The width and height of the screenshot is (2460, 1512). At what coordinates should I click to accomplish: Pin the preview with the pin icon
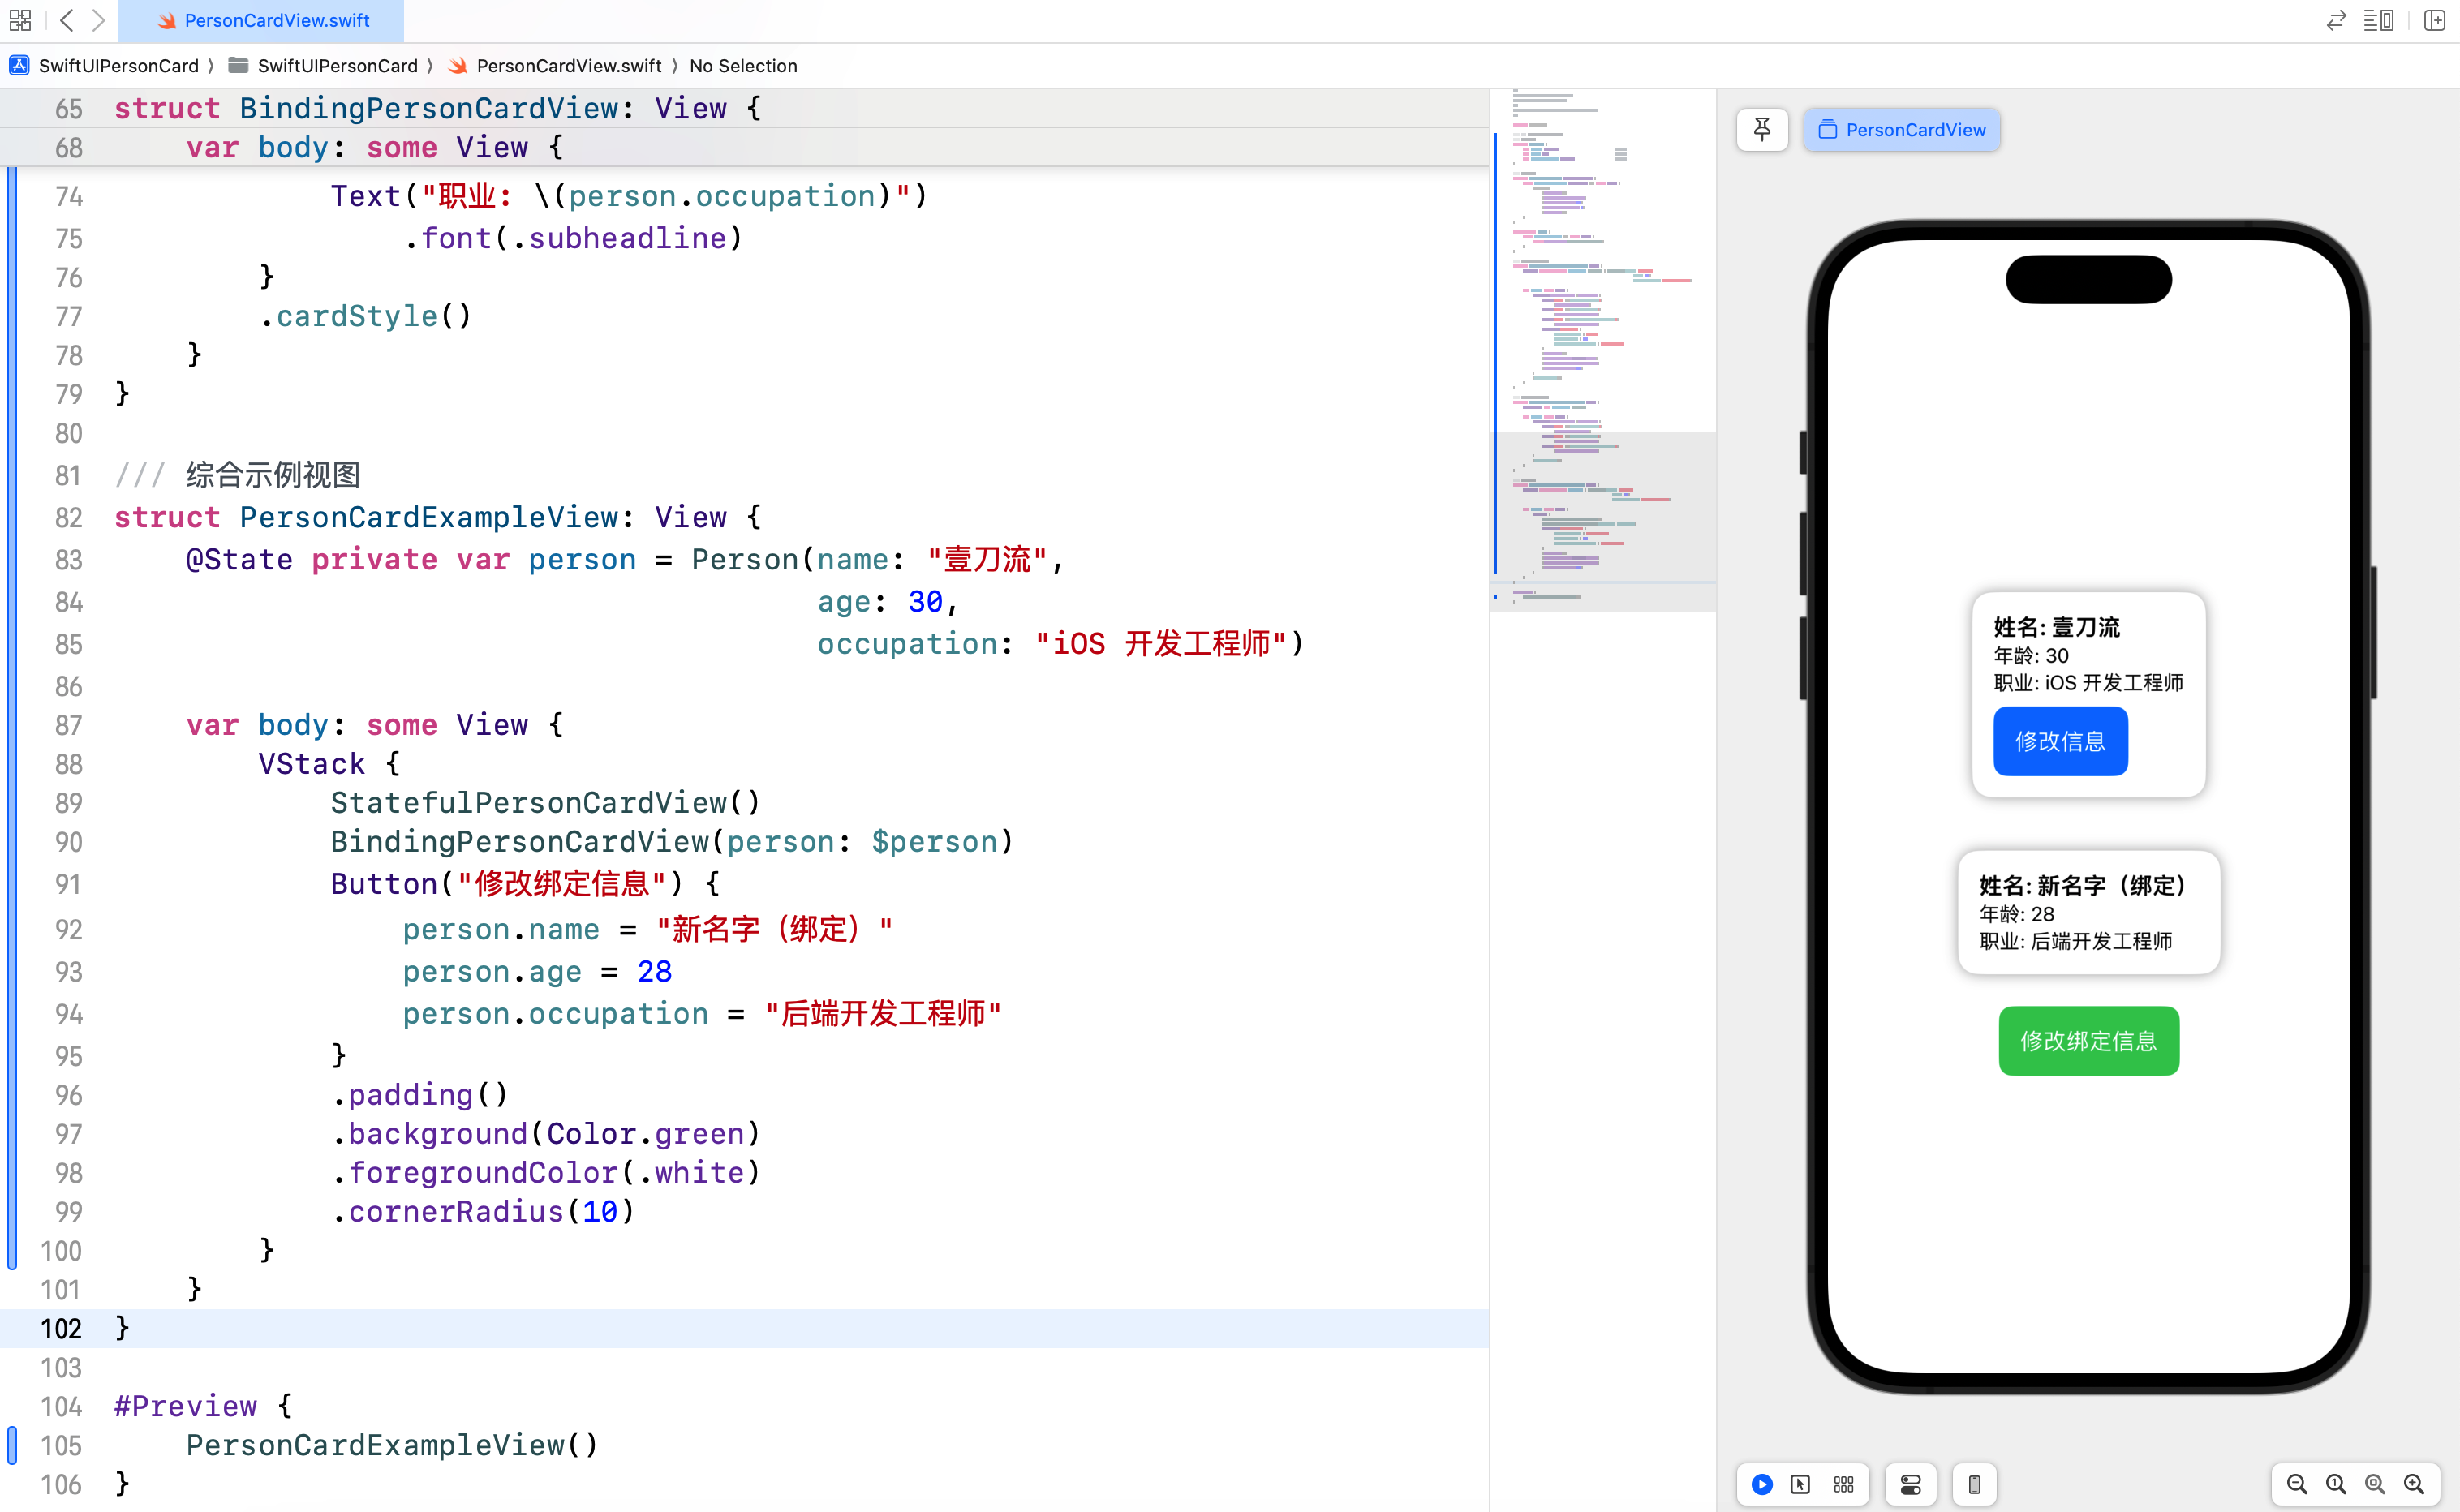tap(1762, 130)
